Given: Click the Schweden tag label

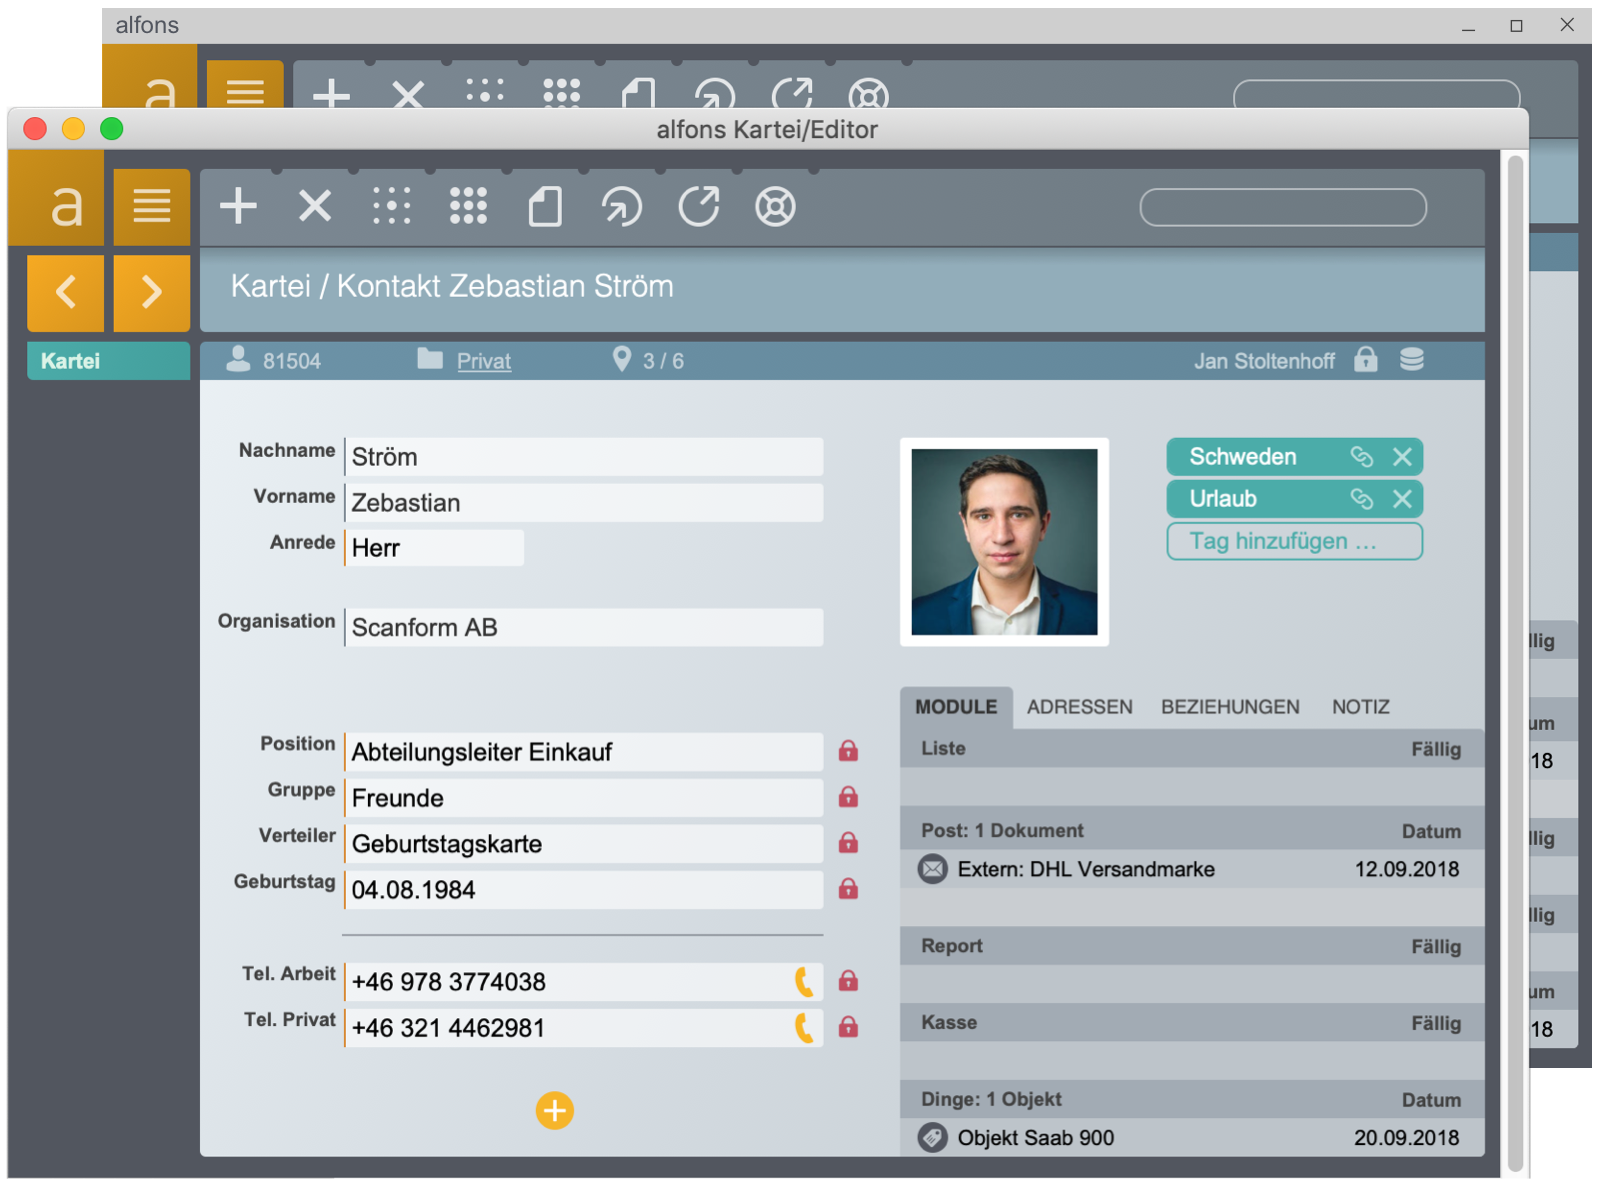Looking at the screenshot, I should pos(1243,457).
